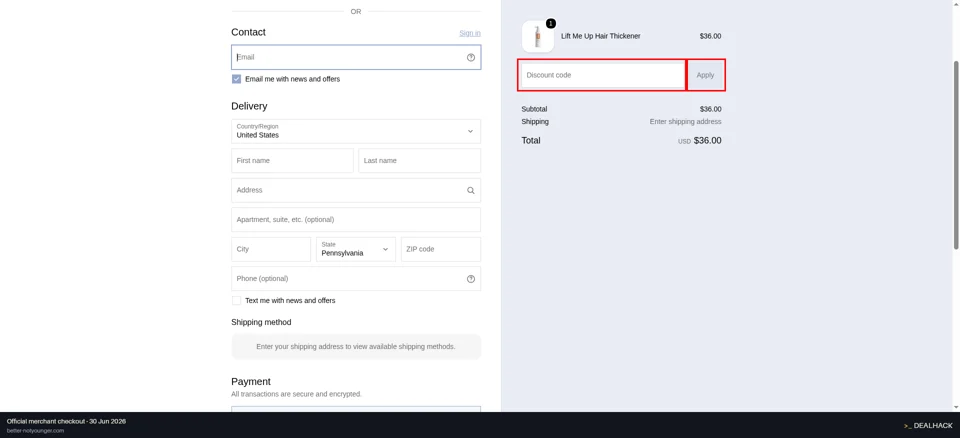This screenshot has height=438, width=960.
Task: Click the Apply discount button
Action: click(x=705, y=75)
